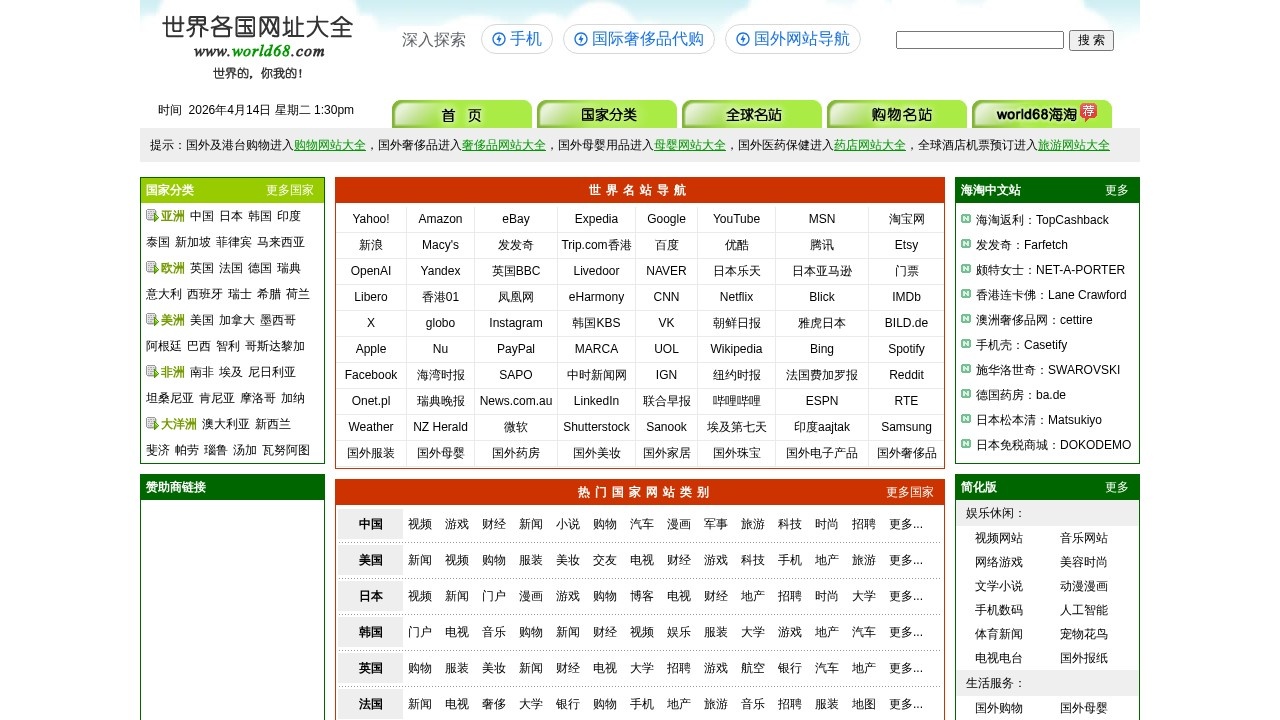Click the book icon before 亚洲
This screenshot has width=1280, height=720.
pos(150,215)
